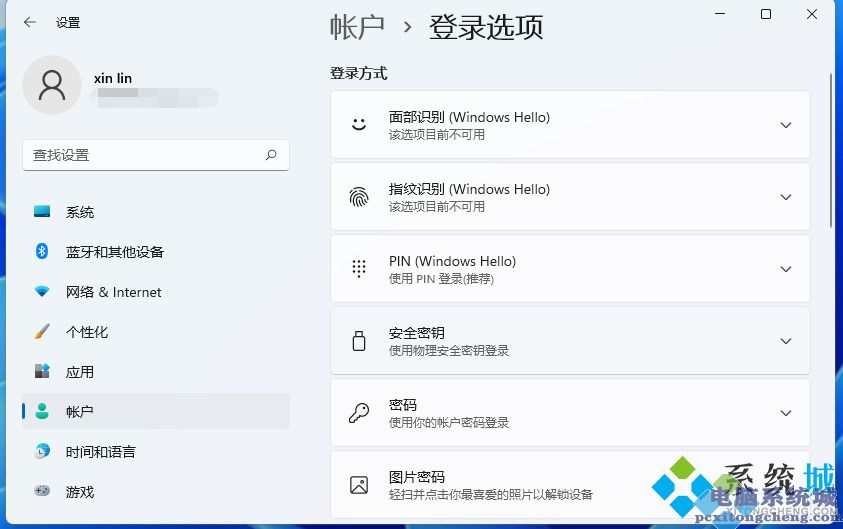843x529 pixels.
Task: Open 蓝牙和其他设备 settings category
Action: [156, 252]
